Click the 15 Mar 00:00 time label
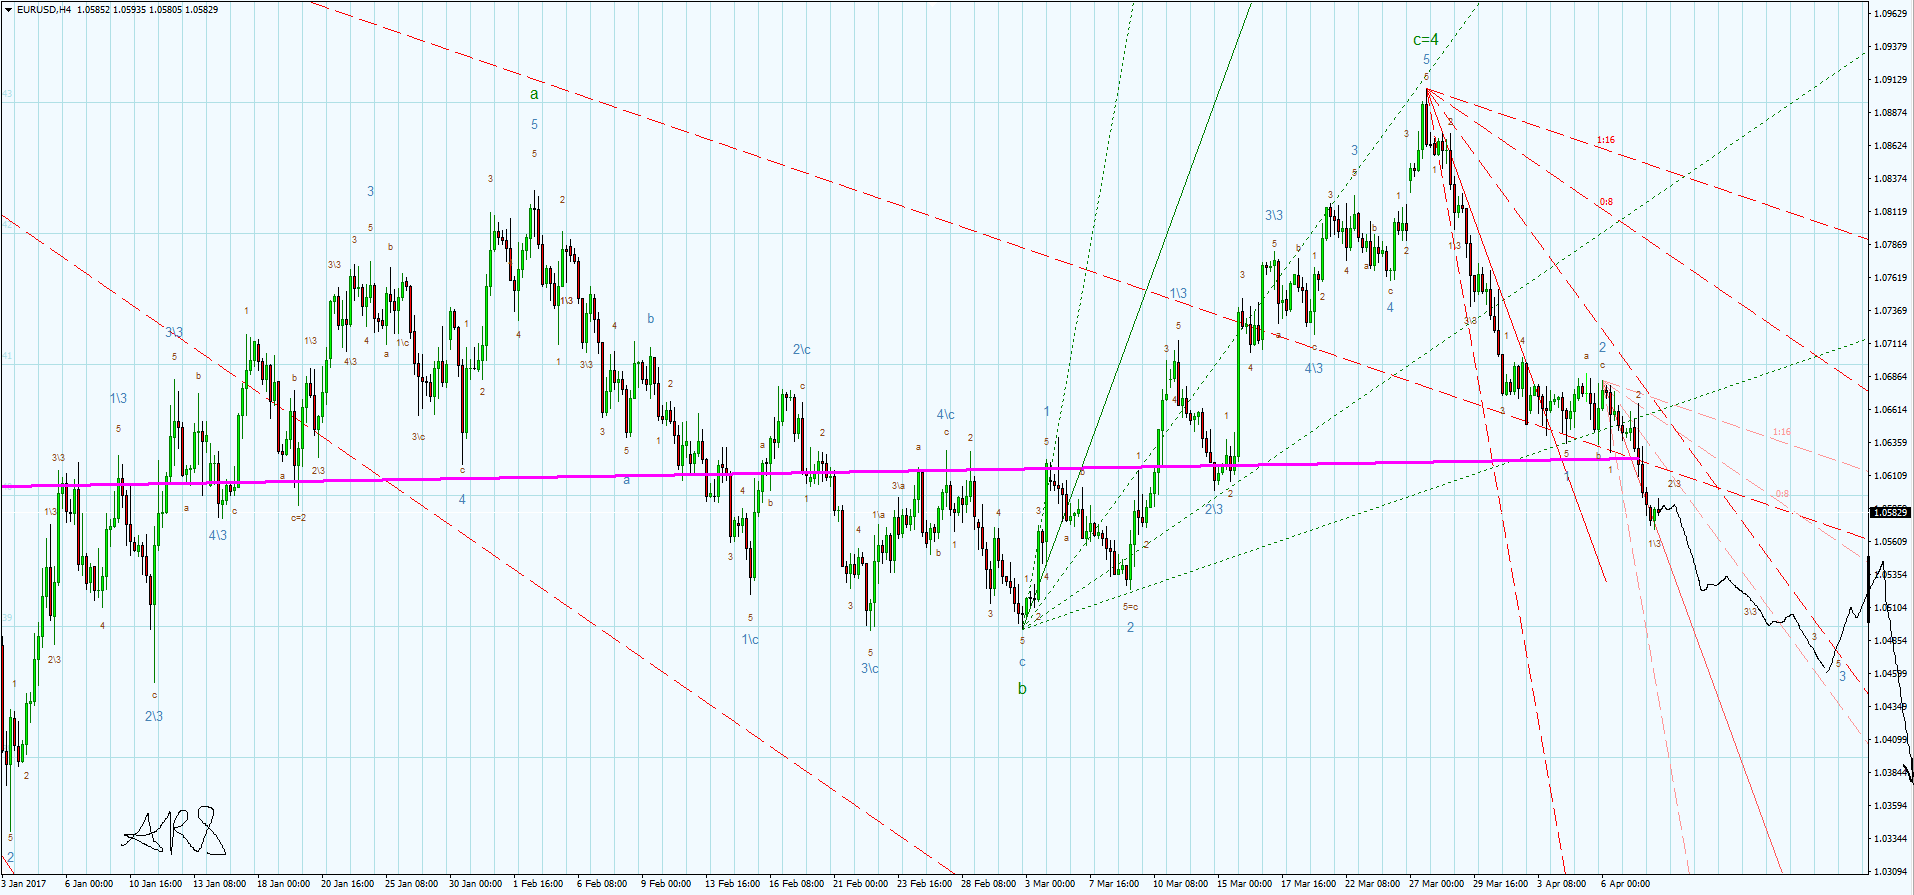The width and height of the screenshot is (1914, 895). coord(1243,884)
